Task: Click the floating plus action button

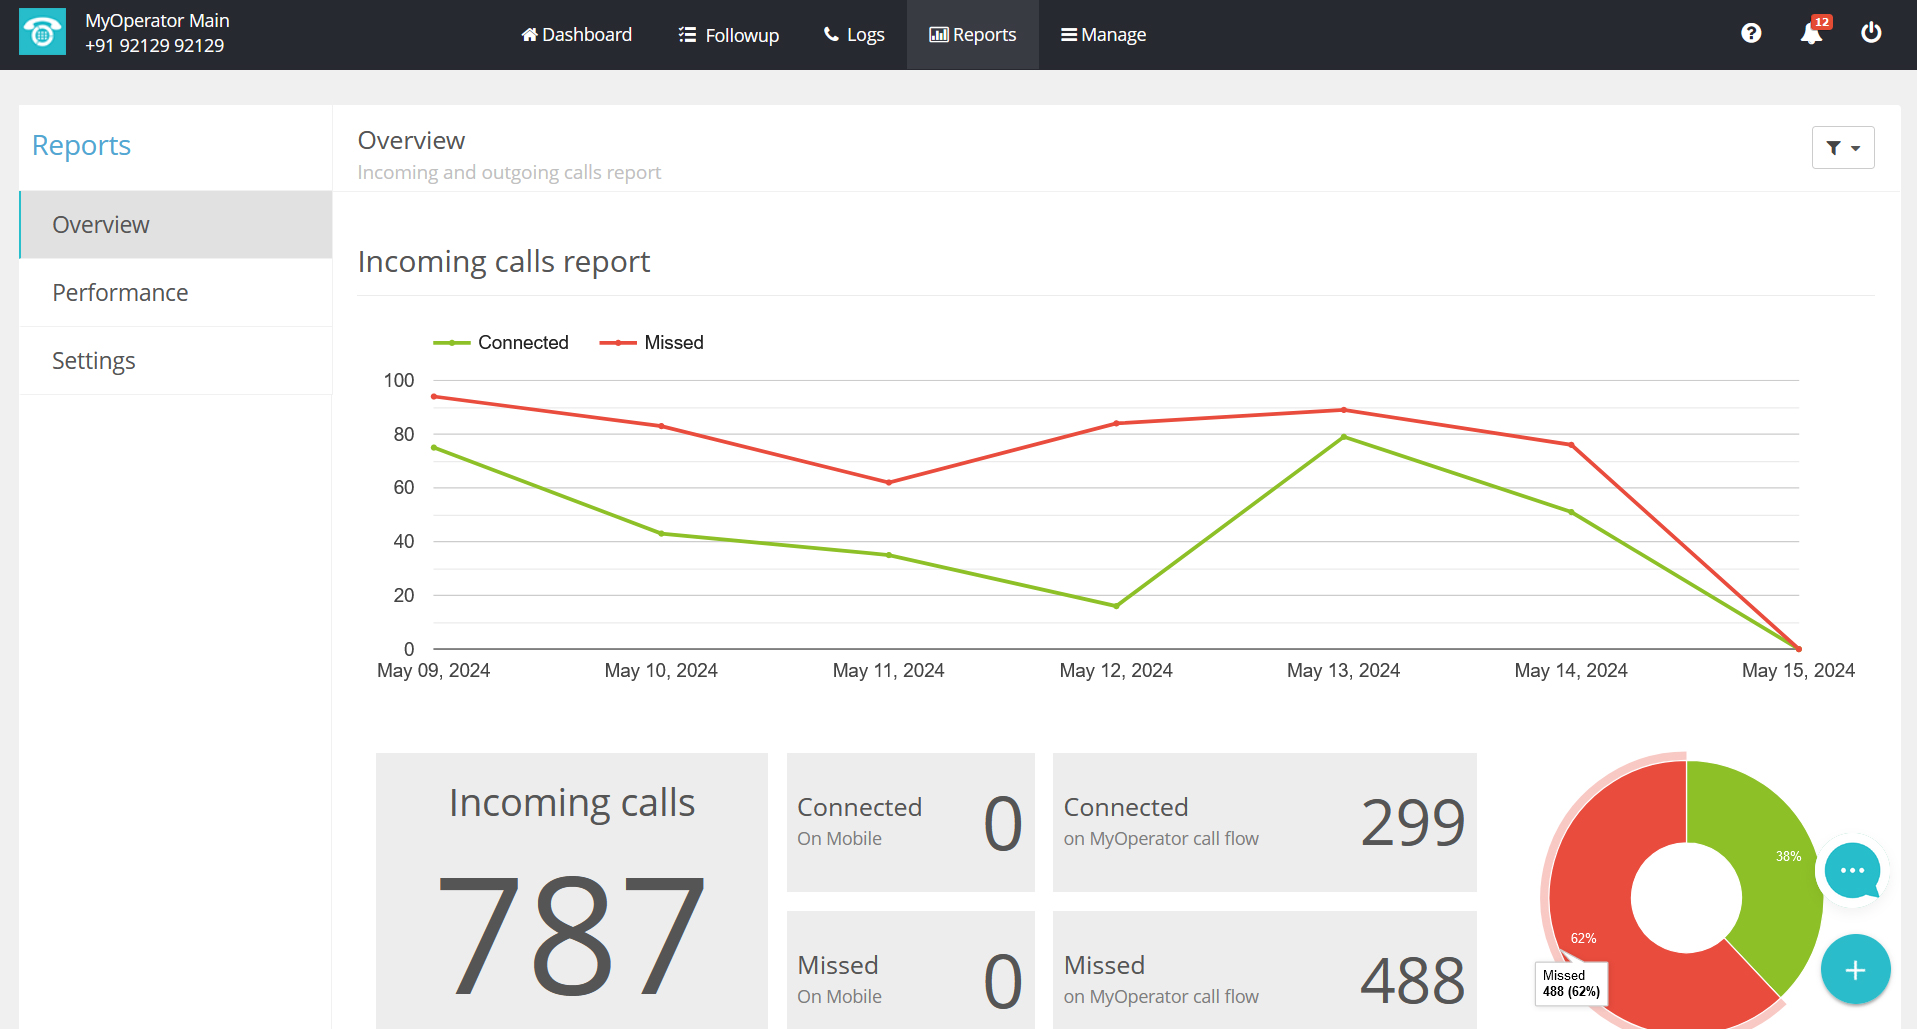Action: (1855, 969)
